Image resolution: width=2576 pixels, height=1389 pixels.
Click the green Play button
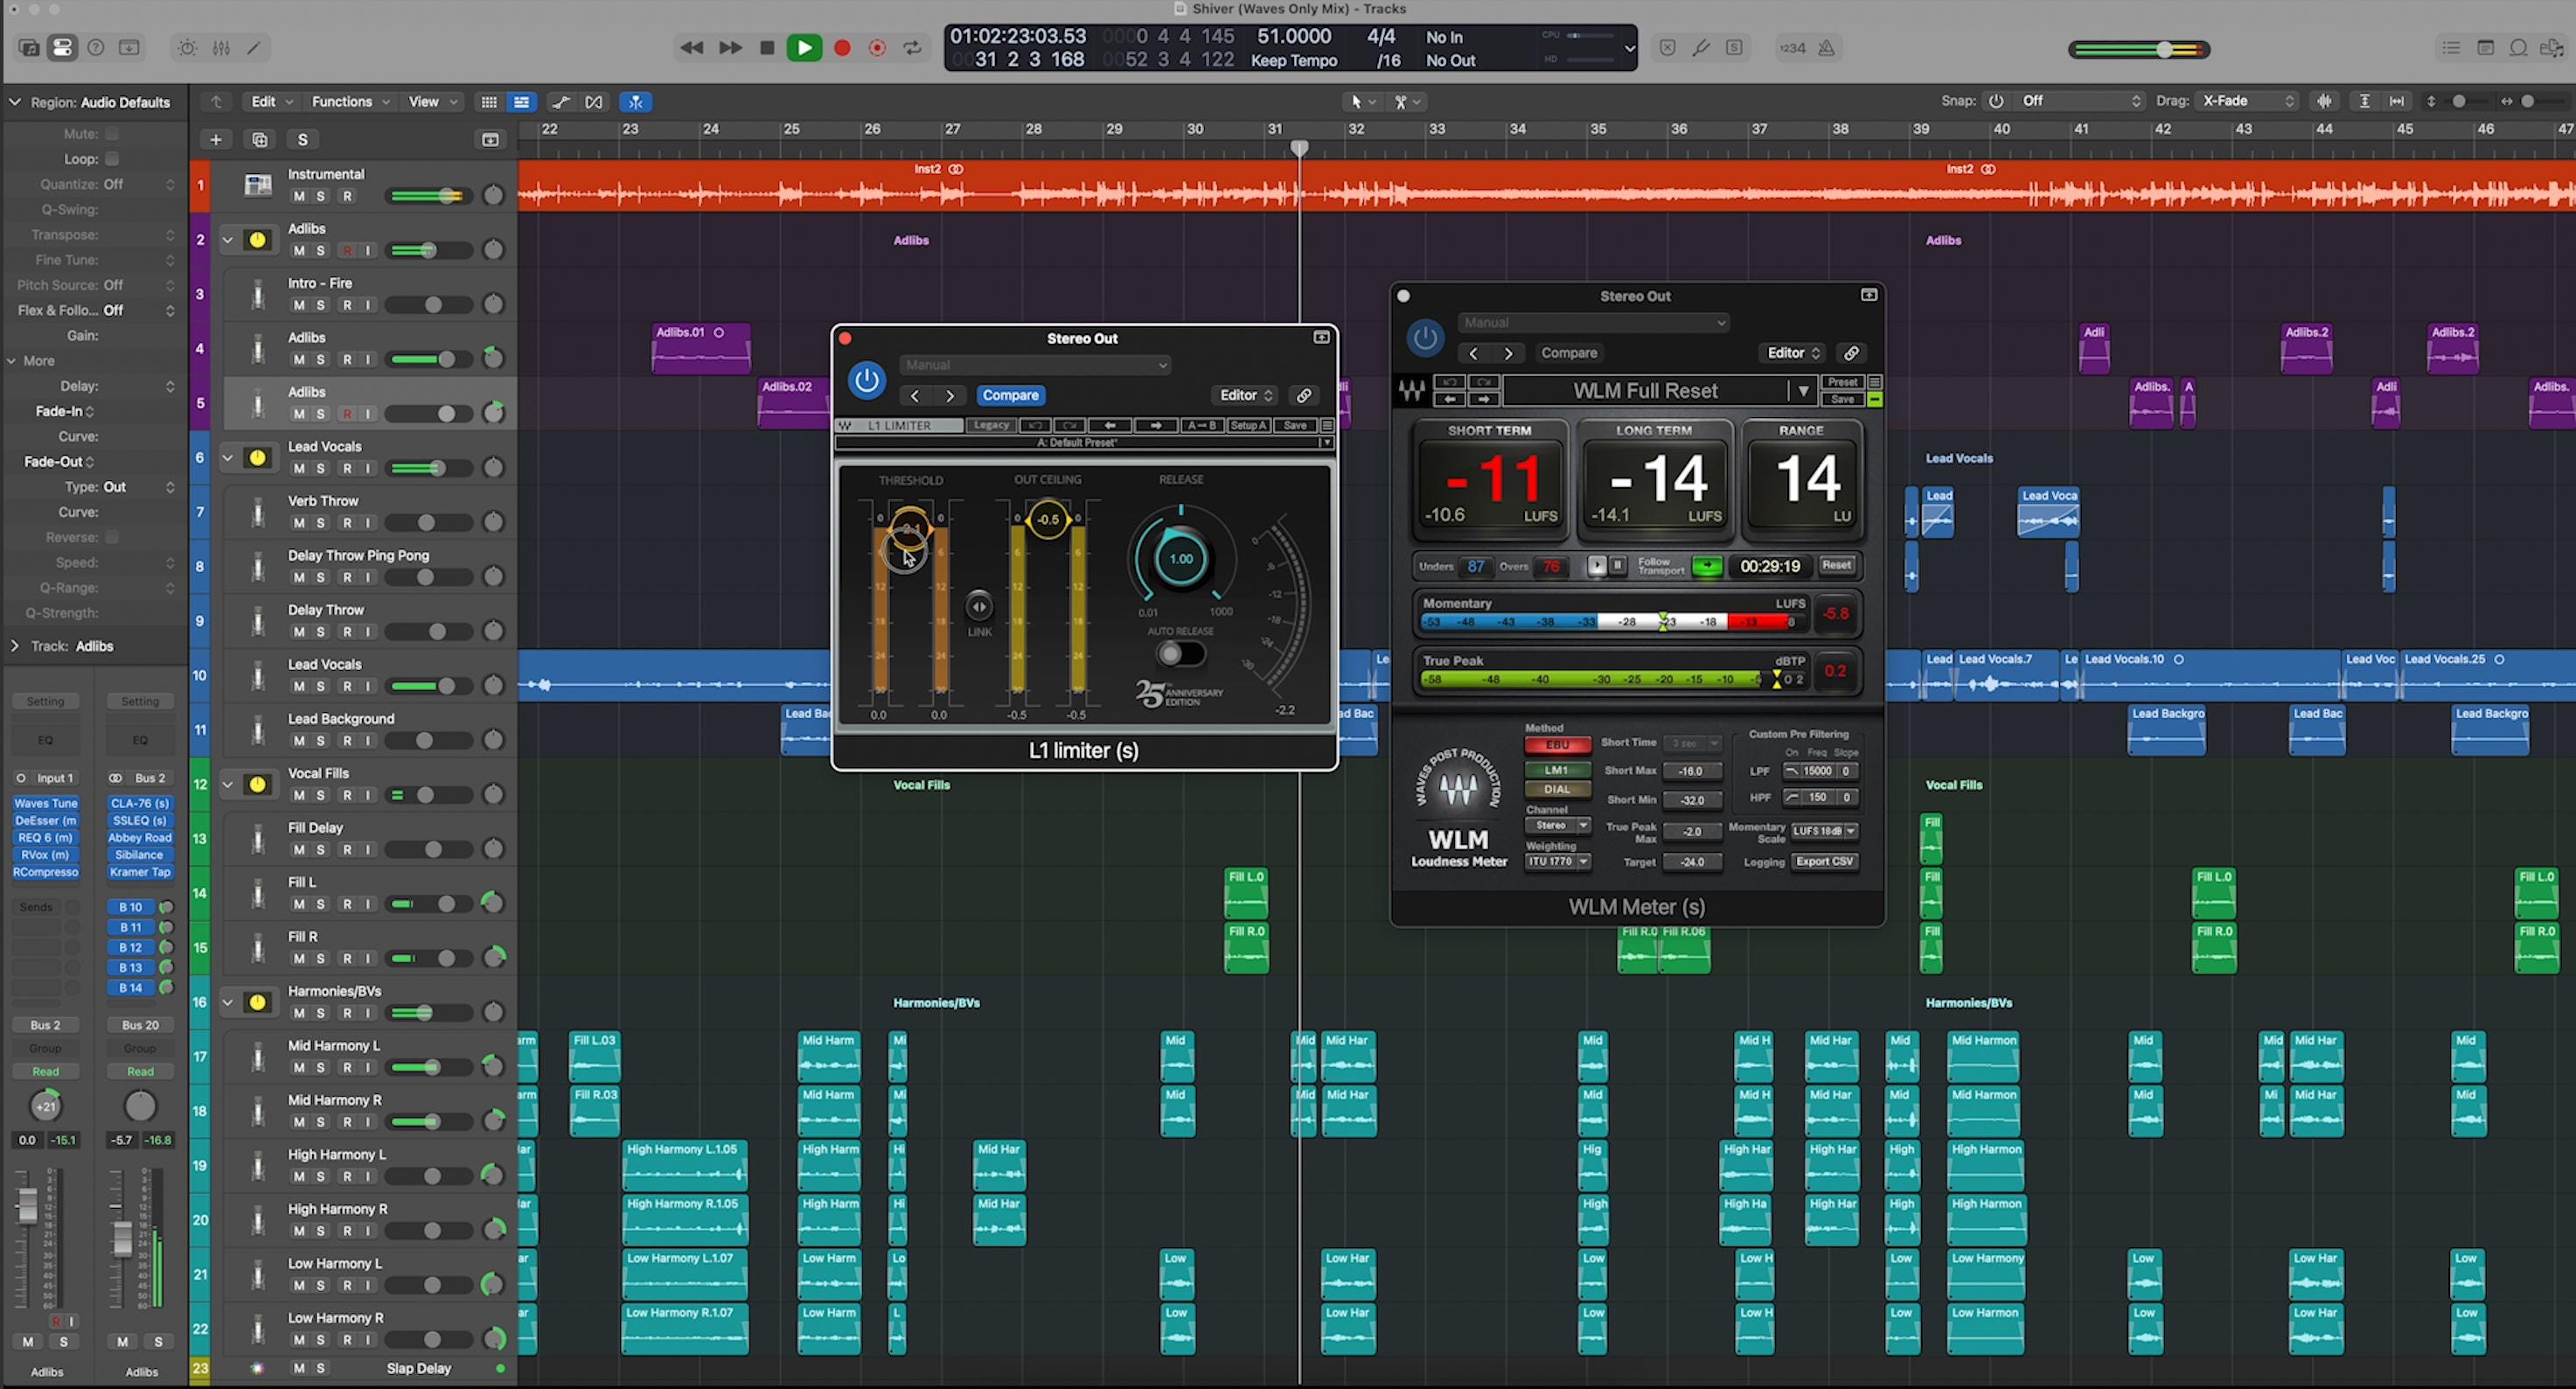[804, 48]
